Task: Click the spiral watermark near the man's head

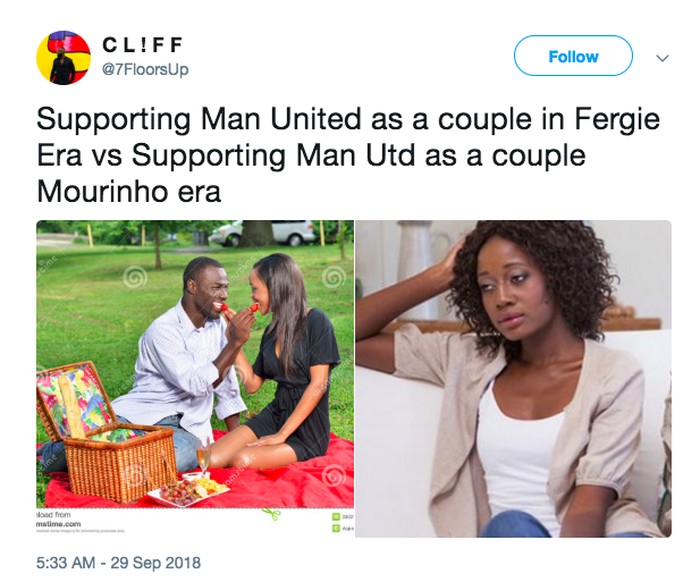Action: coord(134,279)
